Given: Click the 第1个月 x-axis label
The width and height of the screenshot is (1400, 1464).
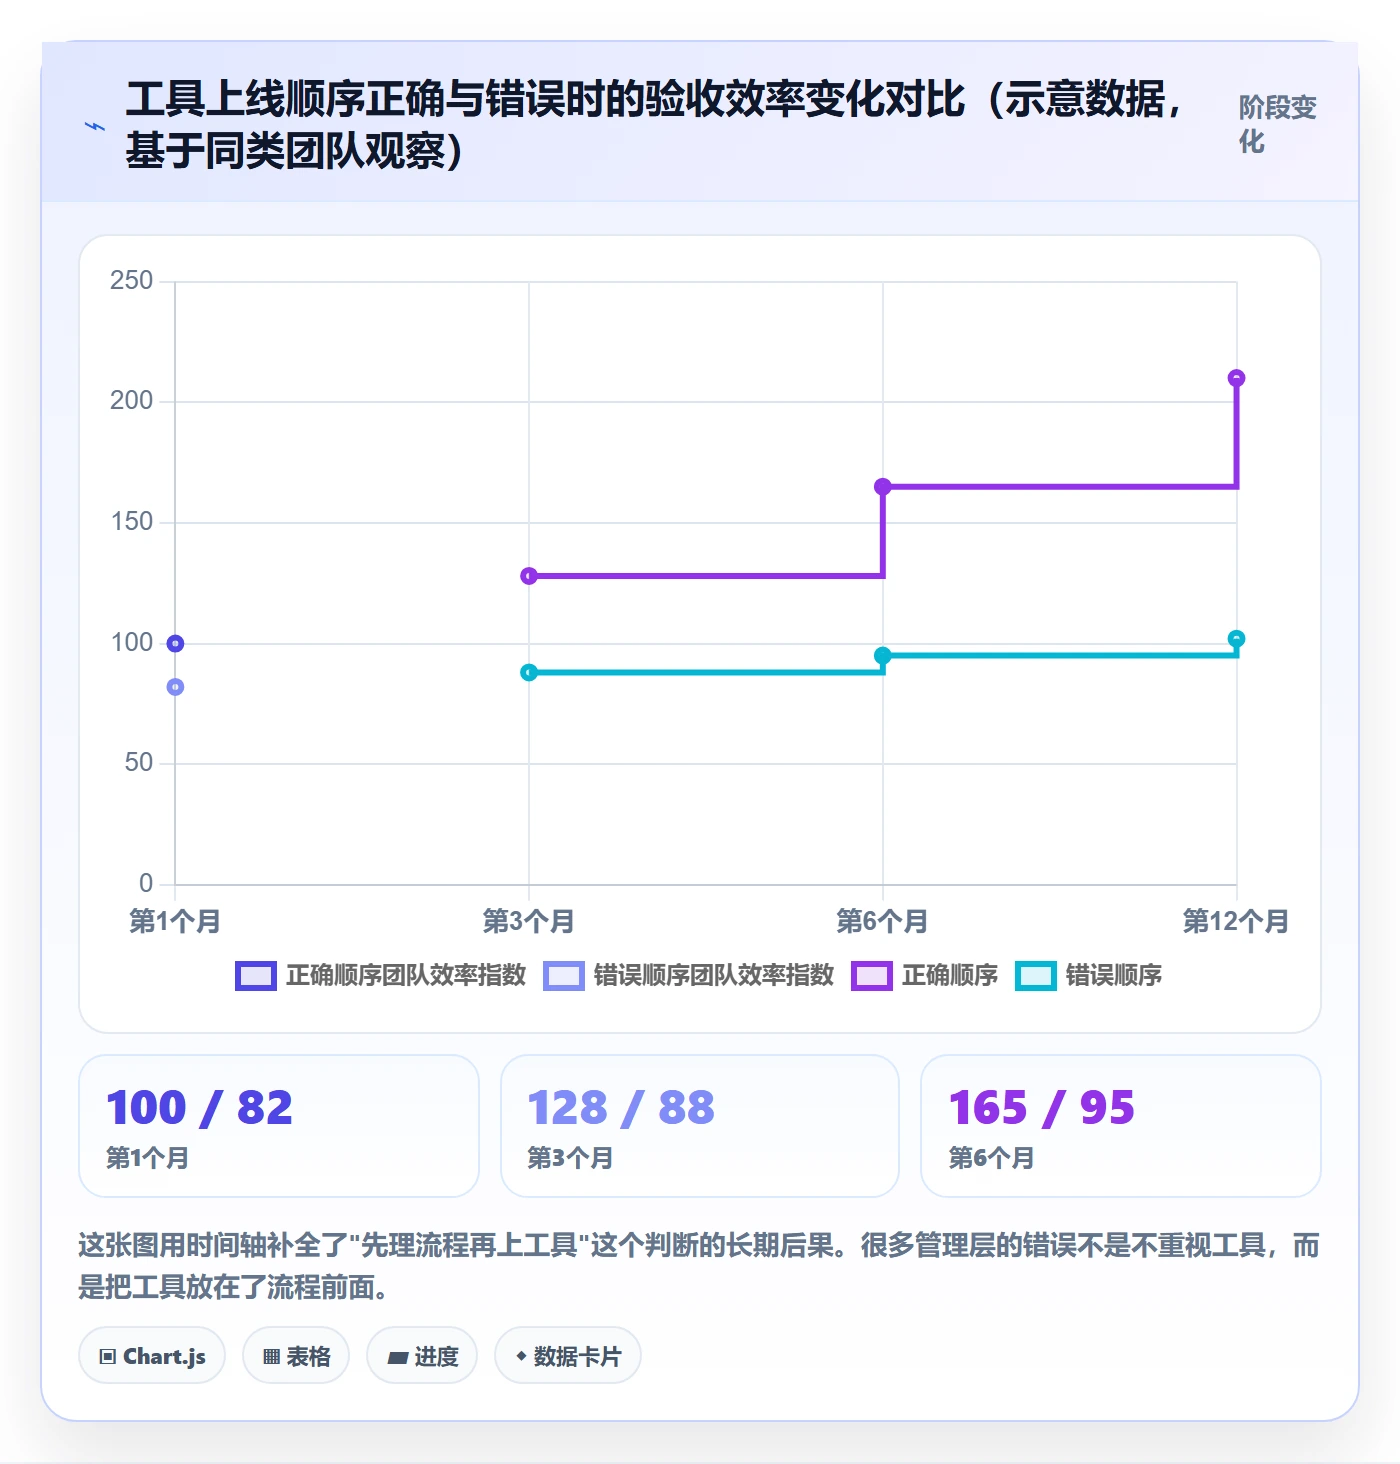Looking at the screenshot, I should (175, 921).
